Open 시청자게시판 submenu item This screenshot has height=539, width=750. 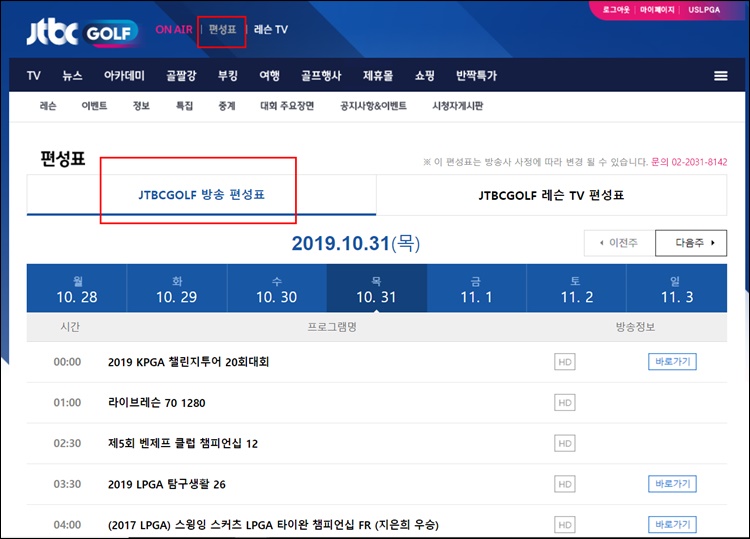458,106
